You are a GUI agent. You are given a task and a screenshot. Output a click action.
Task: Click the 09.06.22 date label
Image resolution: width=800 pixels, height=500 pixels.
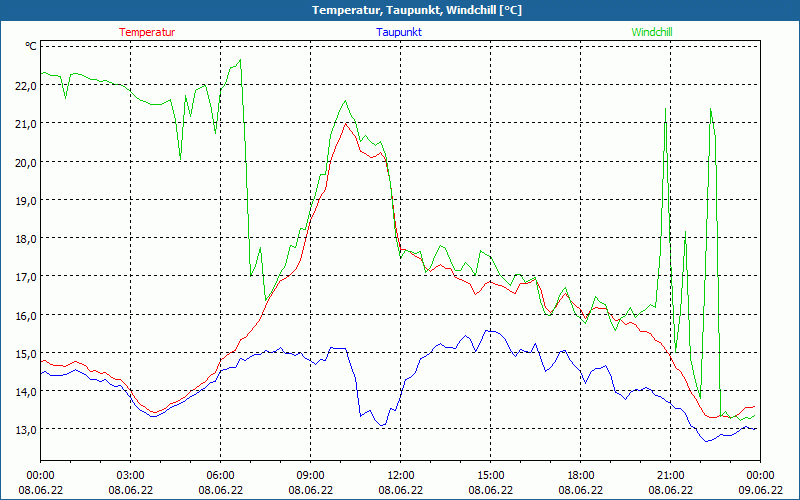coord(760,490)
